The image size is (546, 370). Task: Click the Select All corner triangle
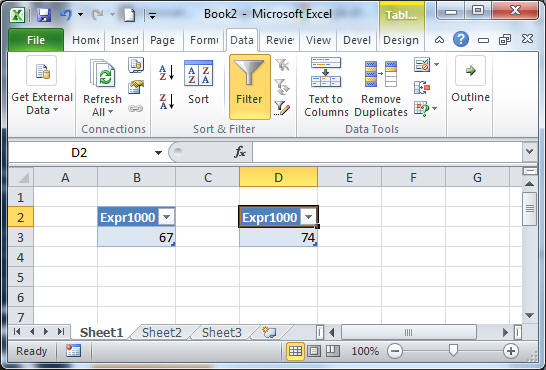click(x=21, y=178)
